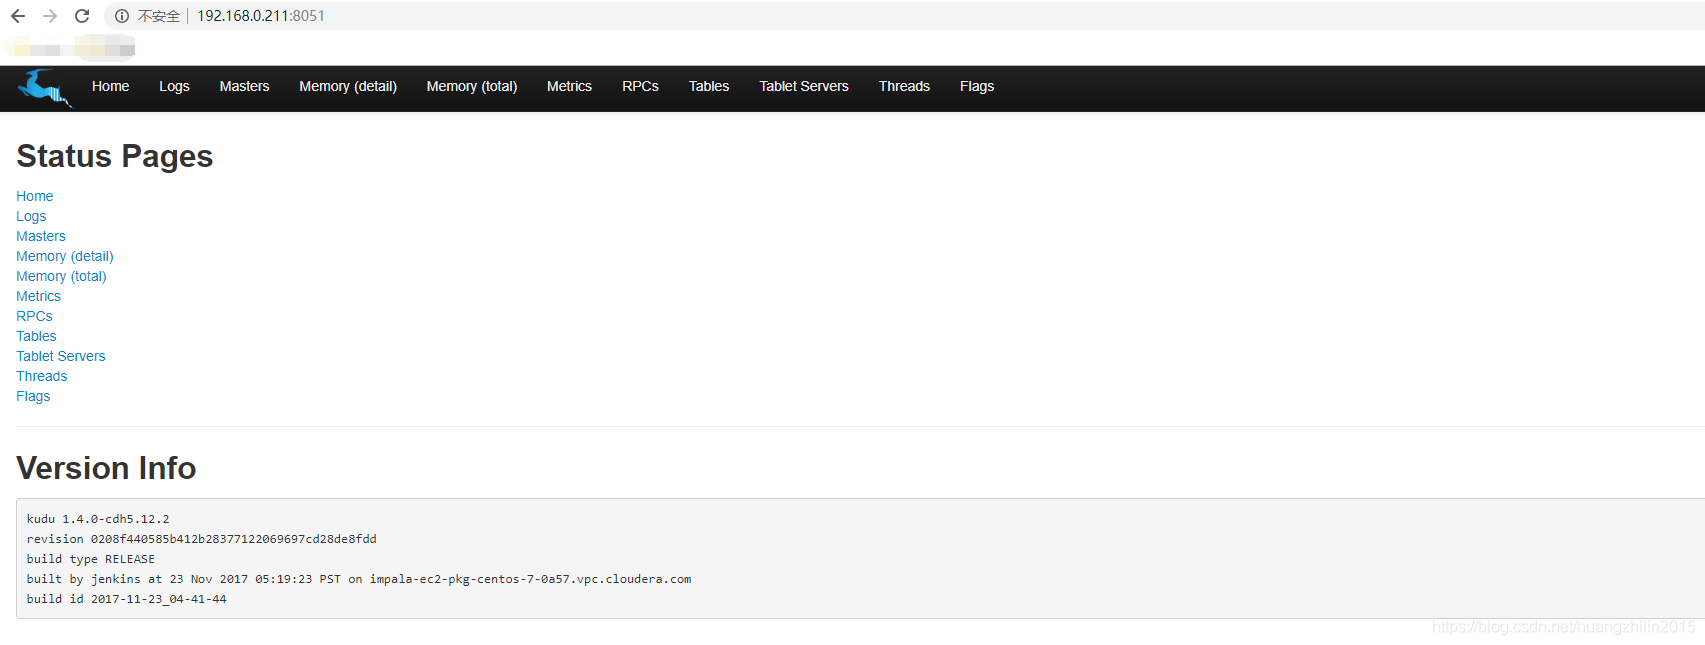Viewport: 1705px width, 645px height.
Task: Click the Logs link under Status Pages
Action: pos(31,217)
